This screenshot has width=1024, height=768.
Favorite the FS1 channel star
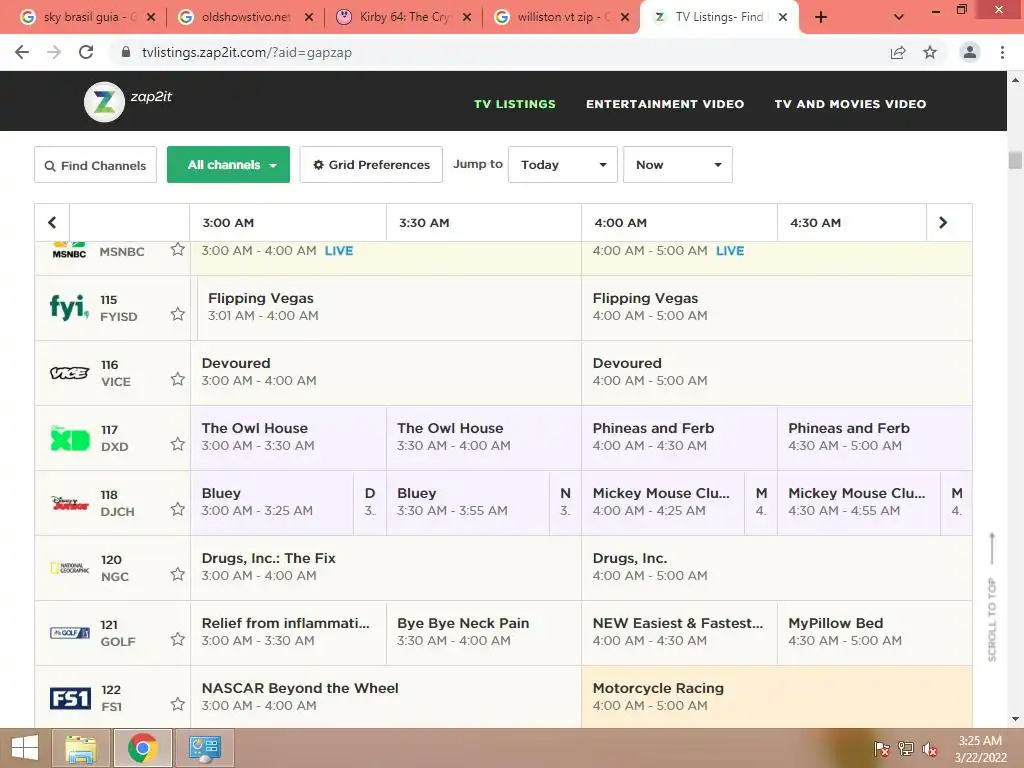click(x=178, y=704)
